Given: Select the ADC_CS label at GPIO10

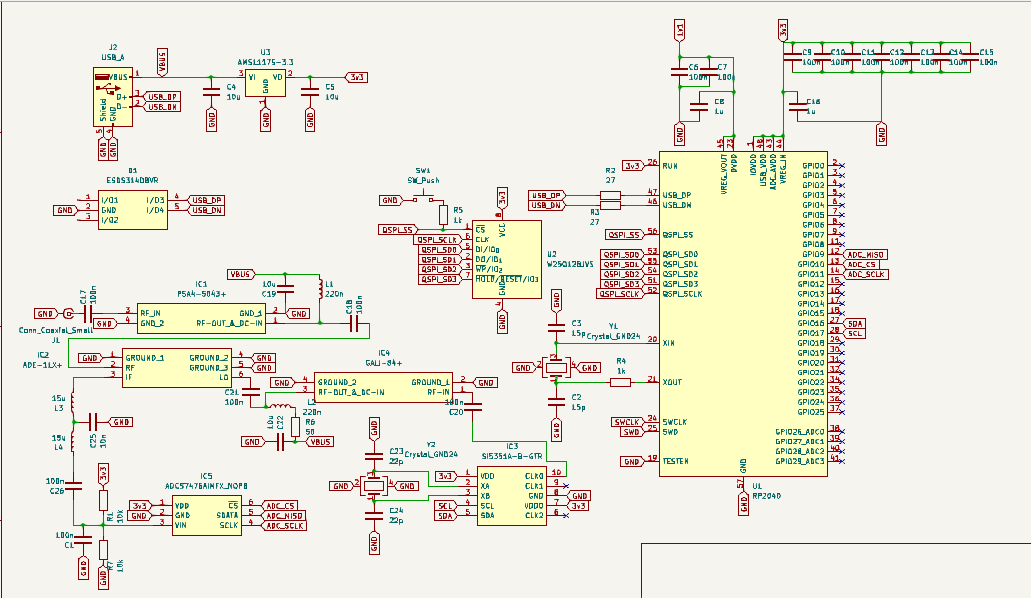Looking at the screenshot, I should click(x=860, y=264).
